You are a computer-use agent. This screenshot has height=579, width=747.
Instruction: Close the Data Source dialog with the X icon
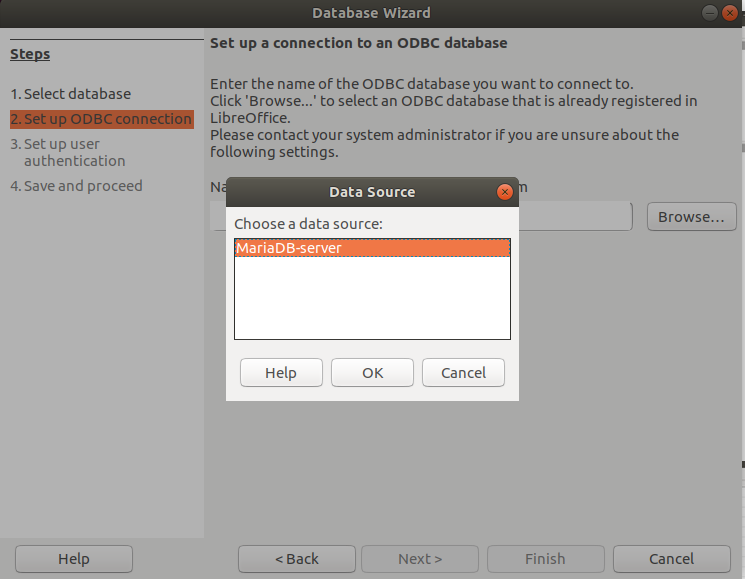505,192
